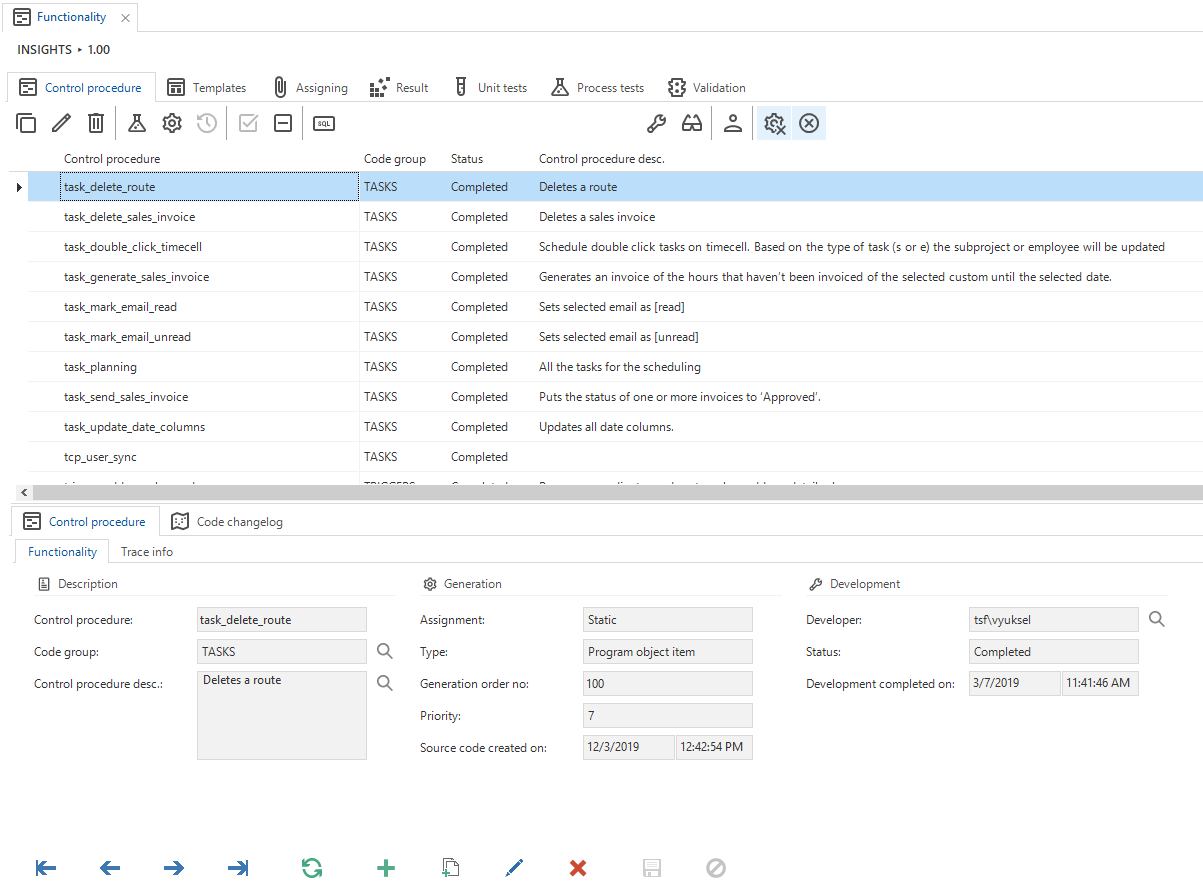The width and height of the screenshot is (1203, 895).
Task: Toggle the highlighted gear-with-x toolbar button
Action: click(x=774, y=123)
